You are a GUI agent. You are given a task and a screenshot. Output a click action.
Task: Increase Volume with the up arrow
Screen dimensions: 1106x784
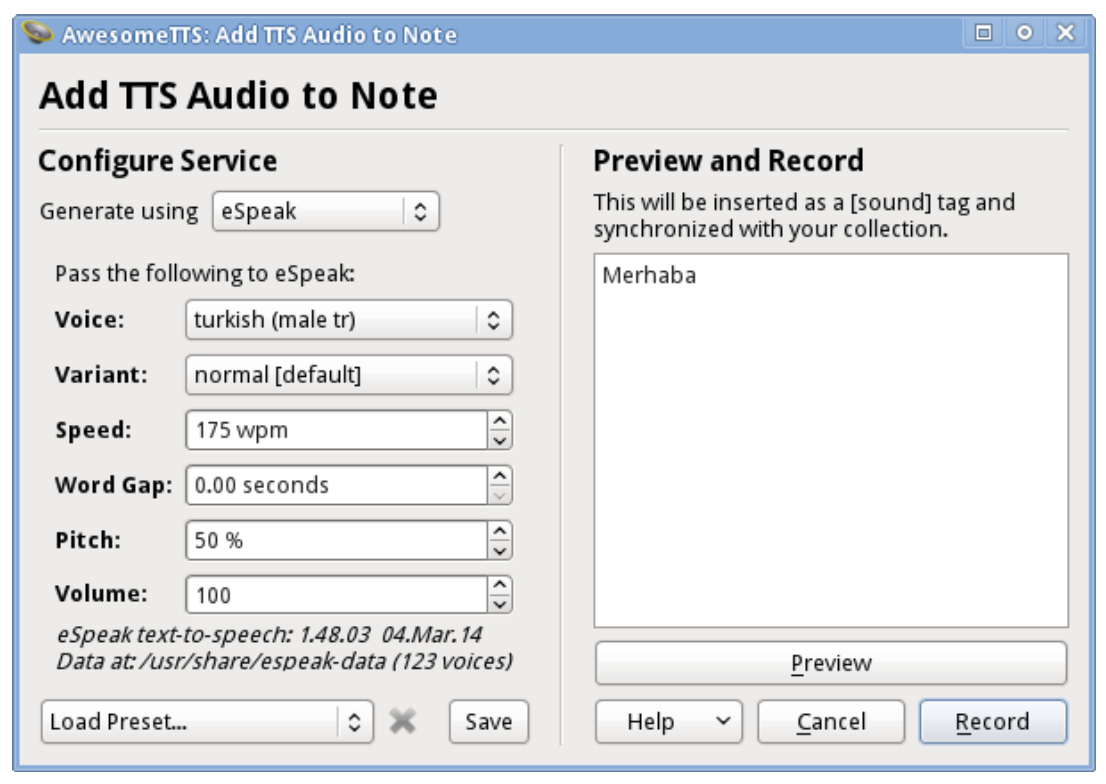click(x=499, y=585)
